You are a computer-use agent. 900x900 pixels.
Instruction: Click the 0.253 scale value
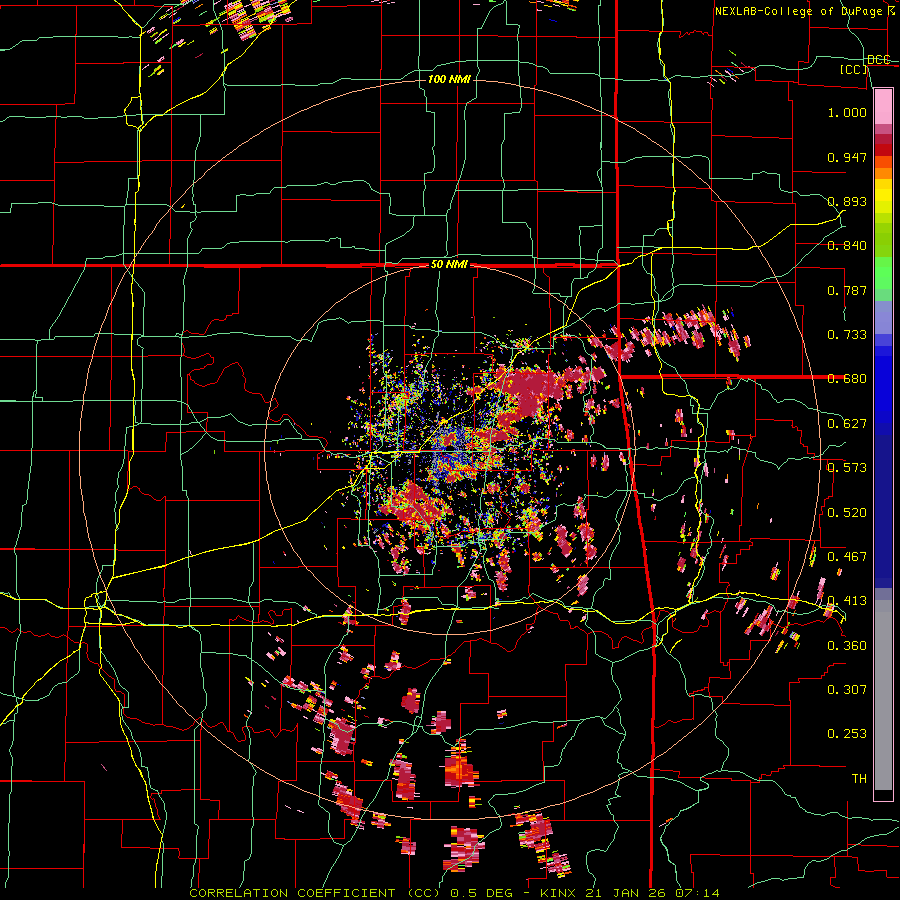pos(847,734)
